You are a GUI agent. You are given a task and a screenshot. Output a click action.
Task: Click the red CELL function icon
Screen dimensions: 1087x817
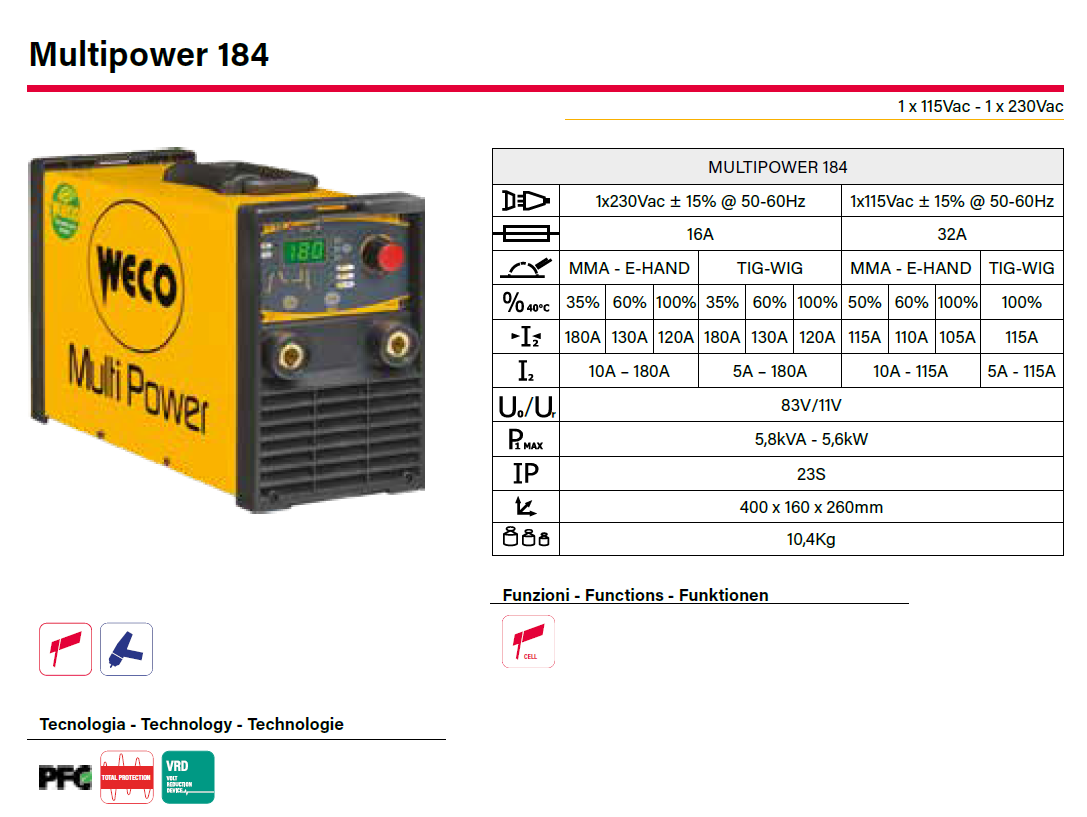pyautogui.click(x=528, y=642)
